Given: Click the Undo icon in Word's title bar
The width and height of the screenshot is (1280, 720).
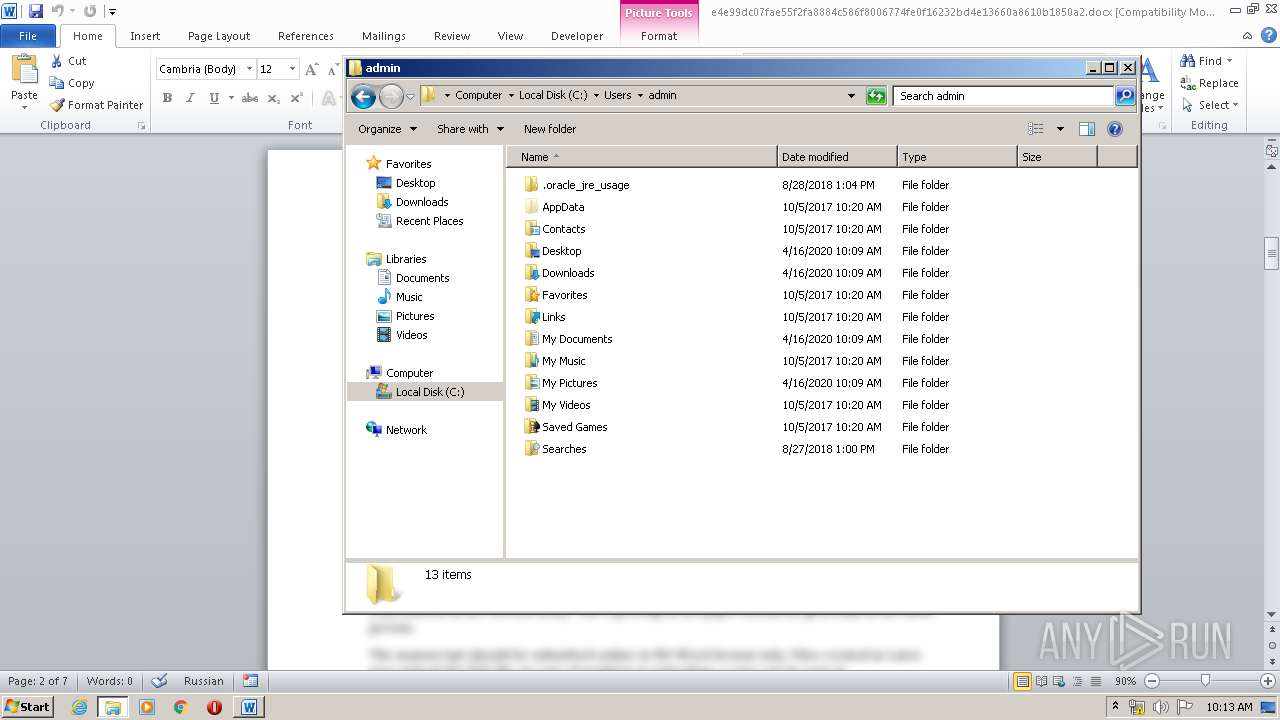Looking at the screenshot, I should [x=58, y=11].
